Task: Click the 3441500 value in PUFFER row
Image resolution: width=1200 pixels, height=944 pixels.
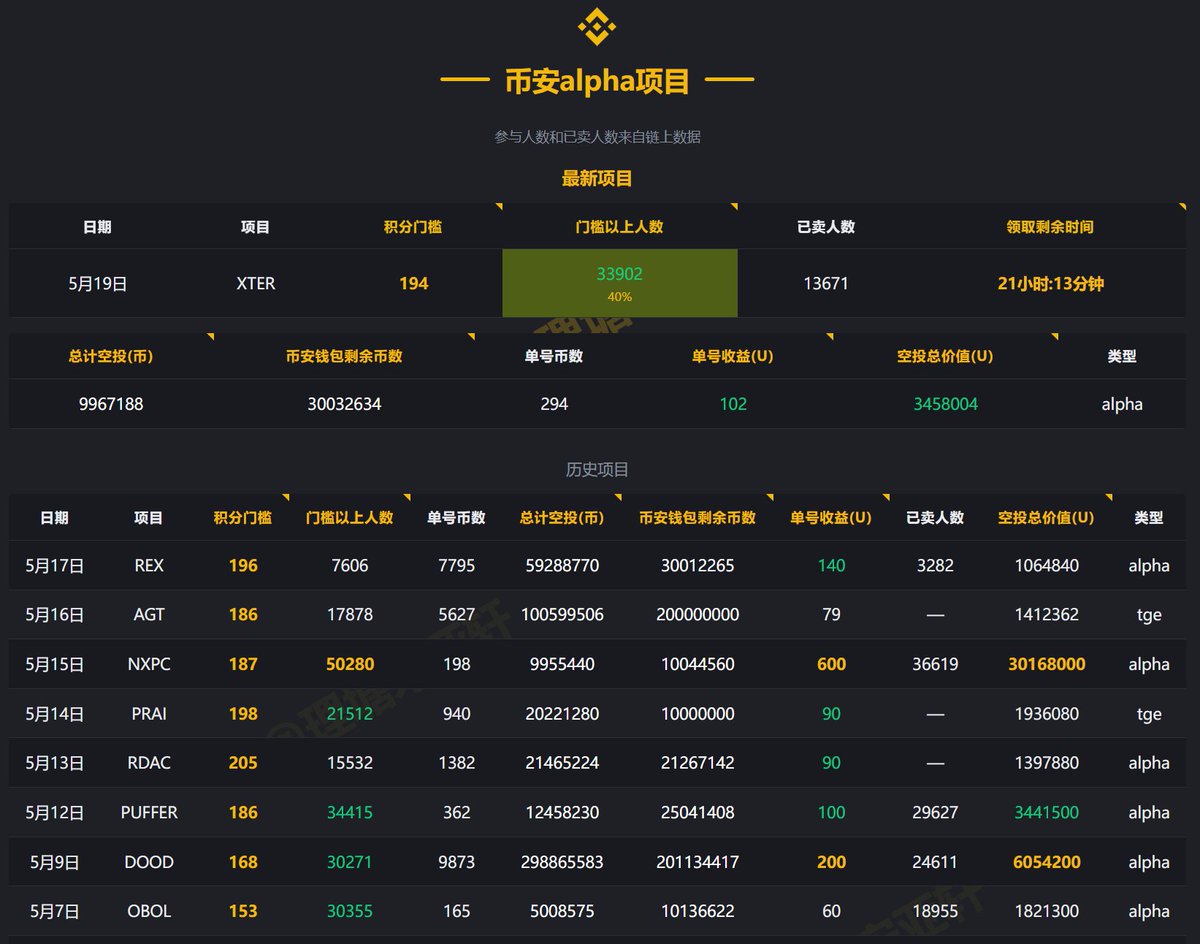Action: tap(1047, 812)
